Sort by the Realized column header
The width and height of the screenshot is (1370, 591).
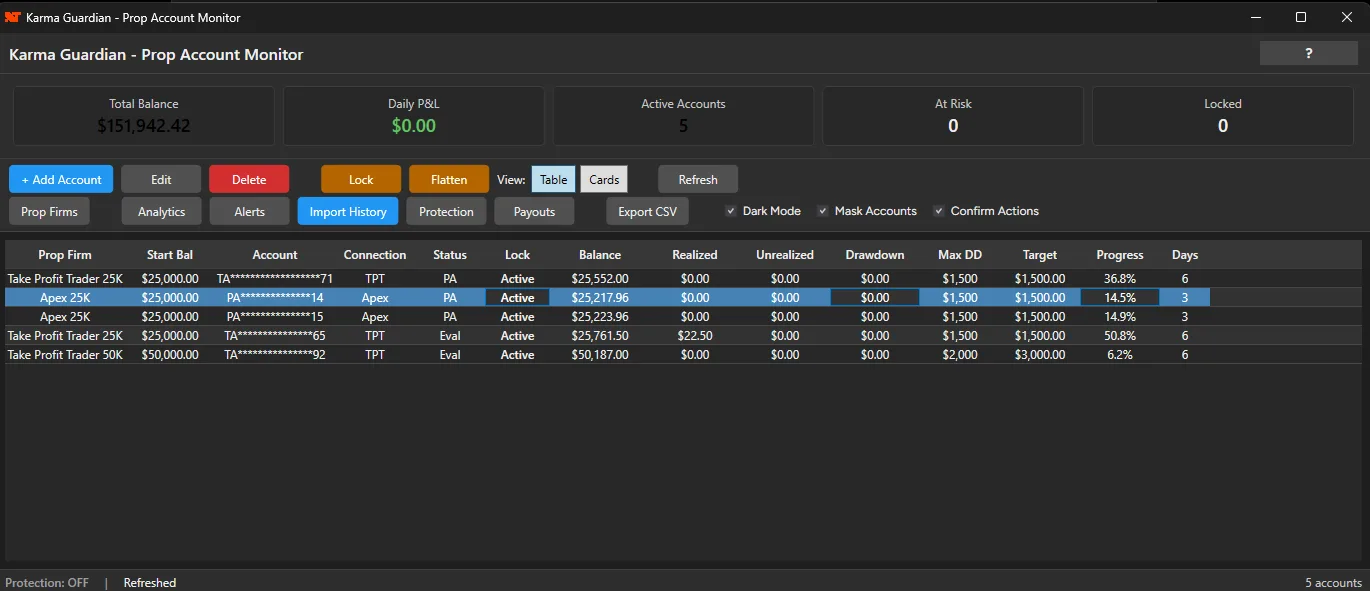click(x=695, y=255)
